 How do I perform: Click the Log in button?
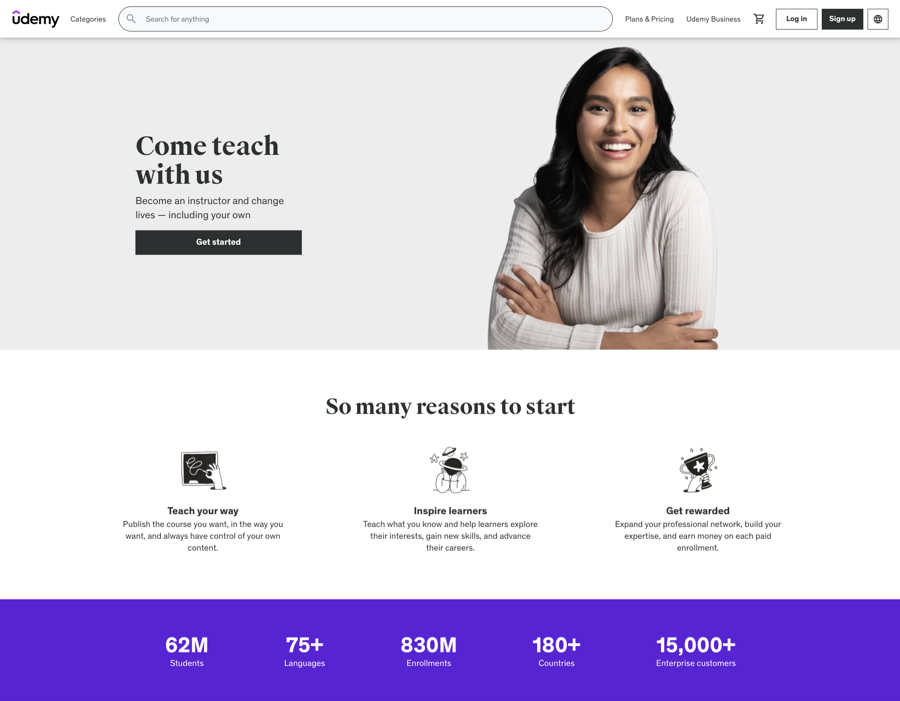[796, 19]
